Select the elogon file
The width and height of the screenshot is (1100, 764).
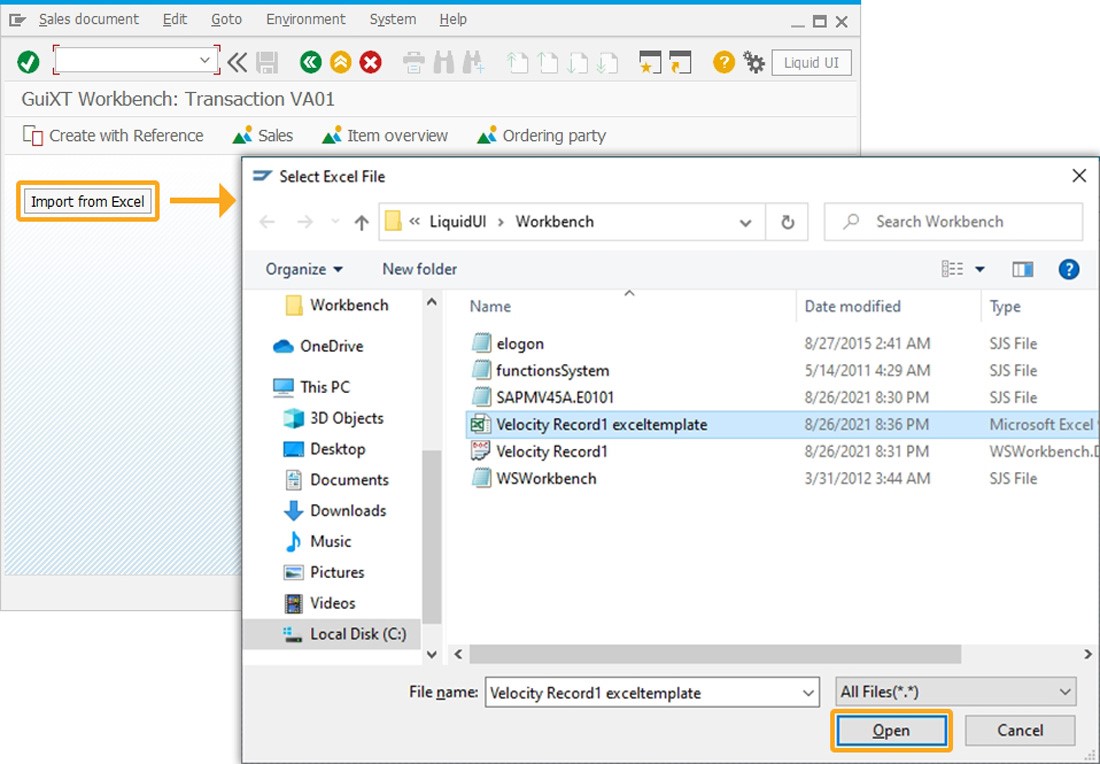(520, 344)
